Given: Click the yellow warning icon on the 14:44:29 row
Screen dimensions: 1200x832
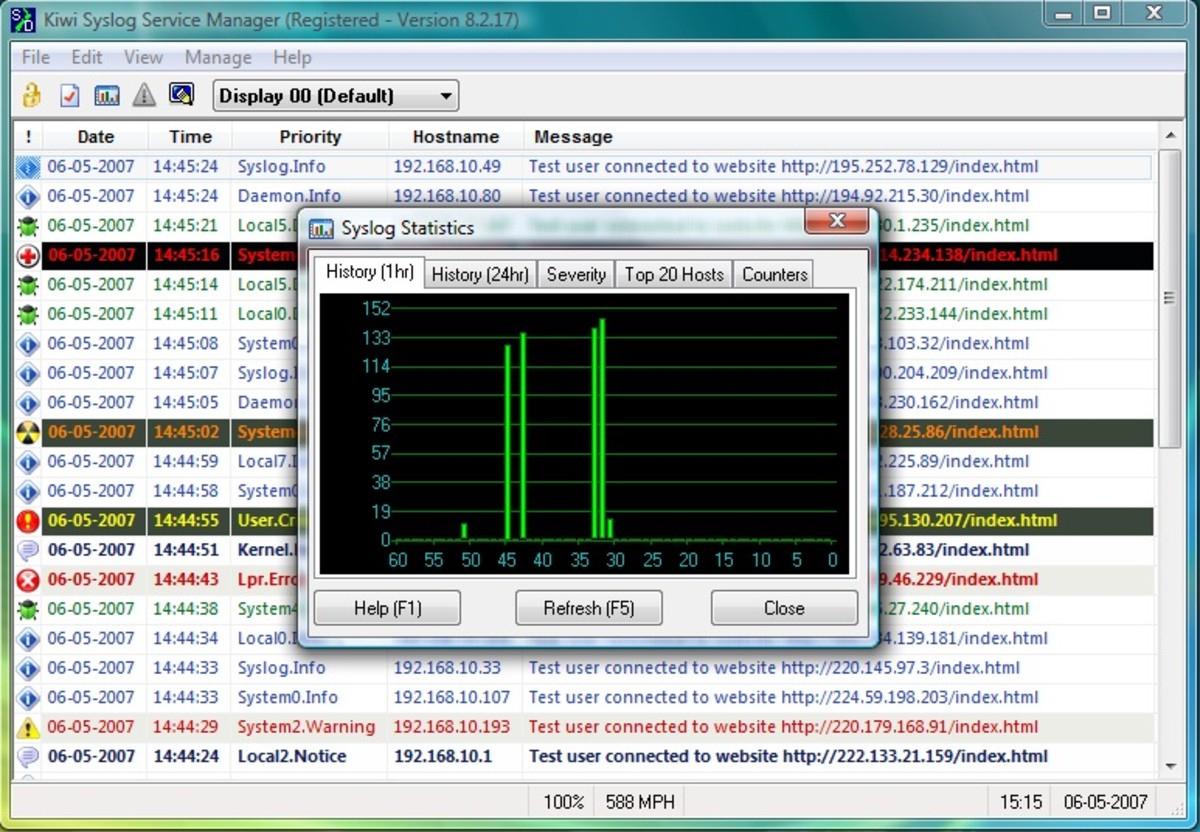Looking at the screenshot, I should pyautogui.click(x=28, y=727).
